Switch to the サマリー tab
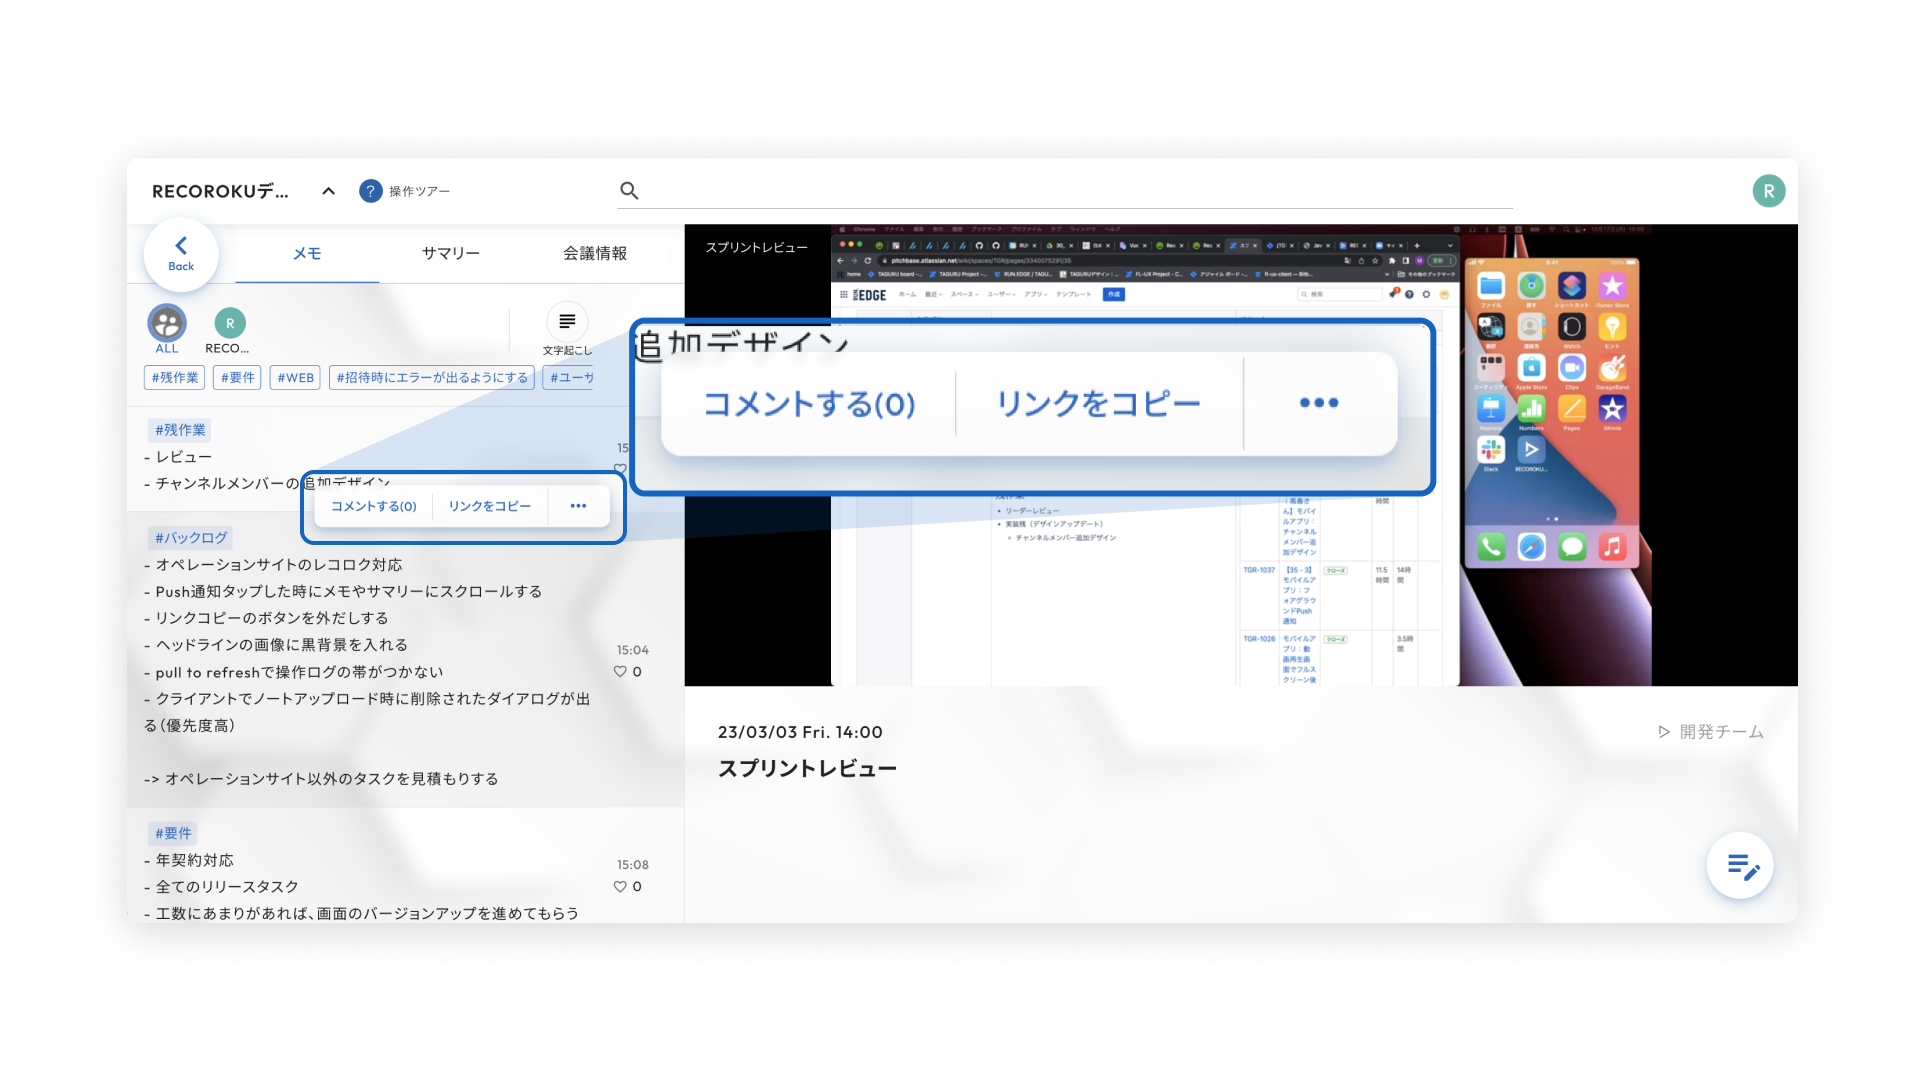Image resolution: width=1920 pixels, height=1080 pixels. (450, 254)
